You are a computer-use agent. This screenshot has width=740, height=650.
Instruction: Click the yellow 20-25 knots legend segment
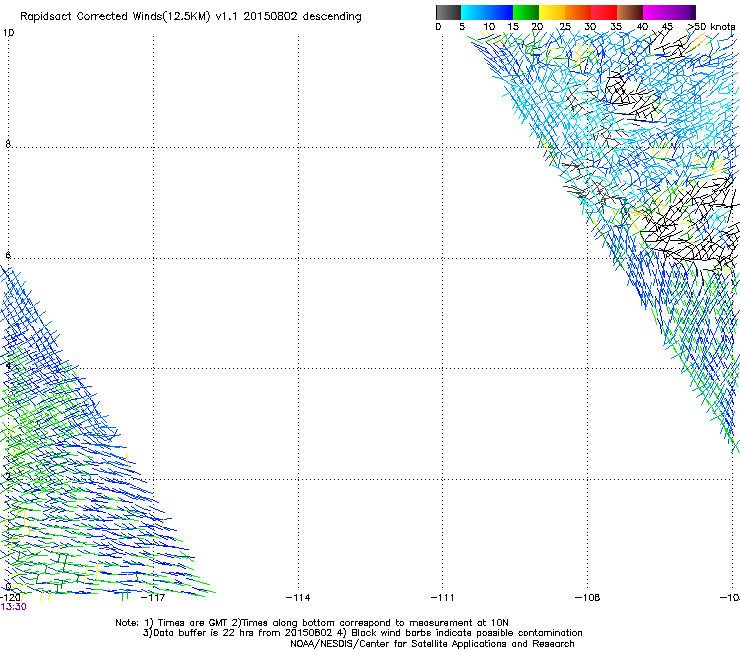coord(552,12)
